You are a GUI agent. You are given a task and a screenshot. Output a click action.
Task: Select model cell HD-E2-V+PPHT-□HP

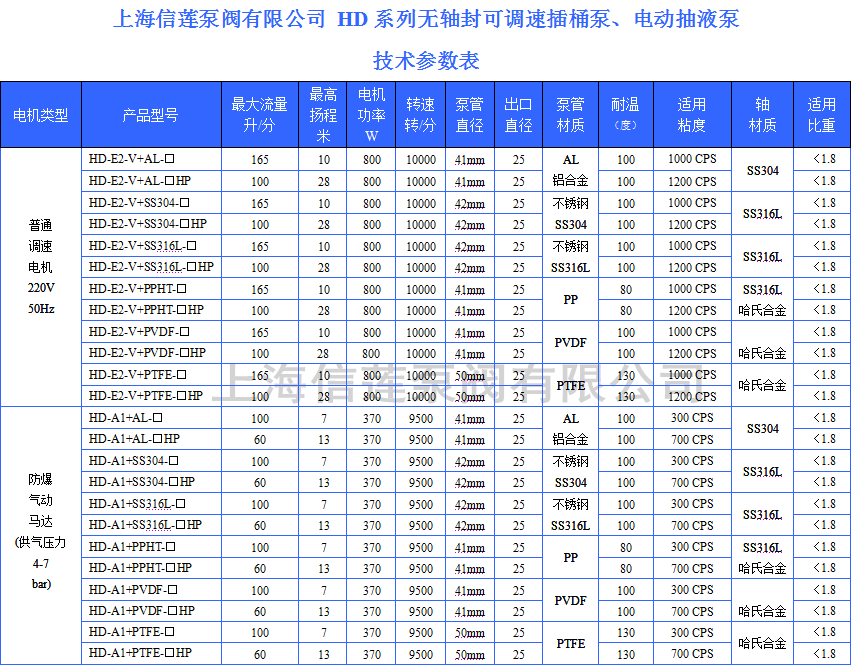(151, 310)
